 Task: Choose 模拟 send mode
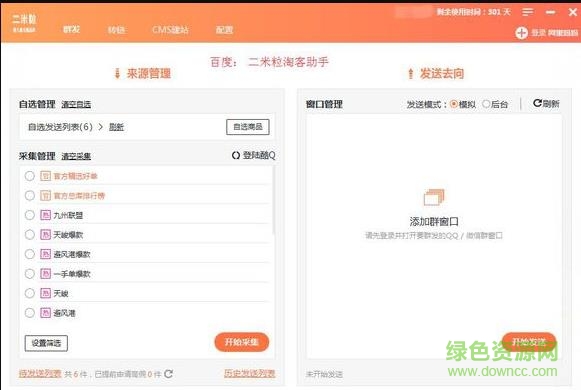[x=454, y=104]
